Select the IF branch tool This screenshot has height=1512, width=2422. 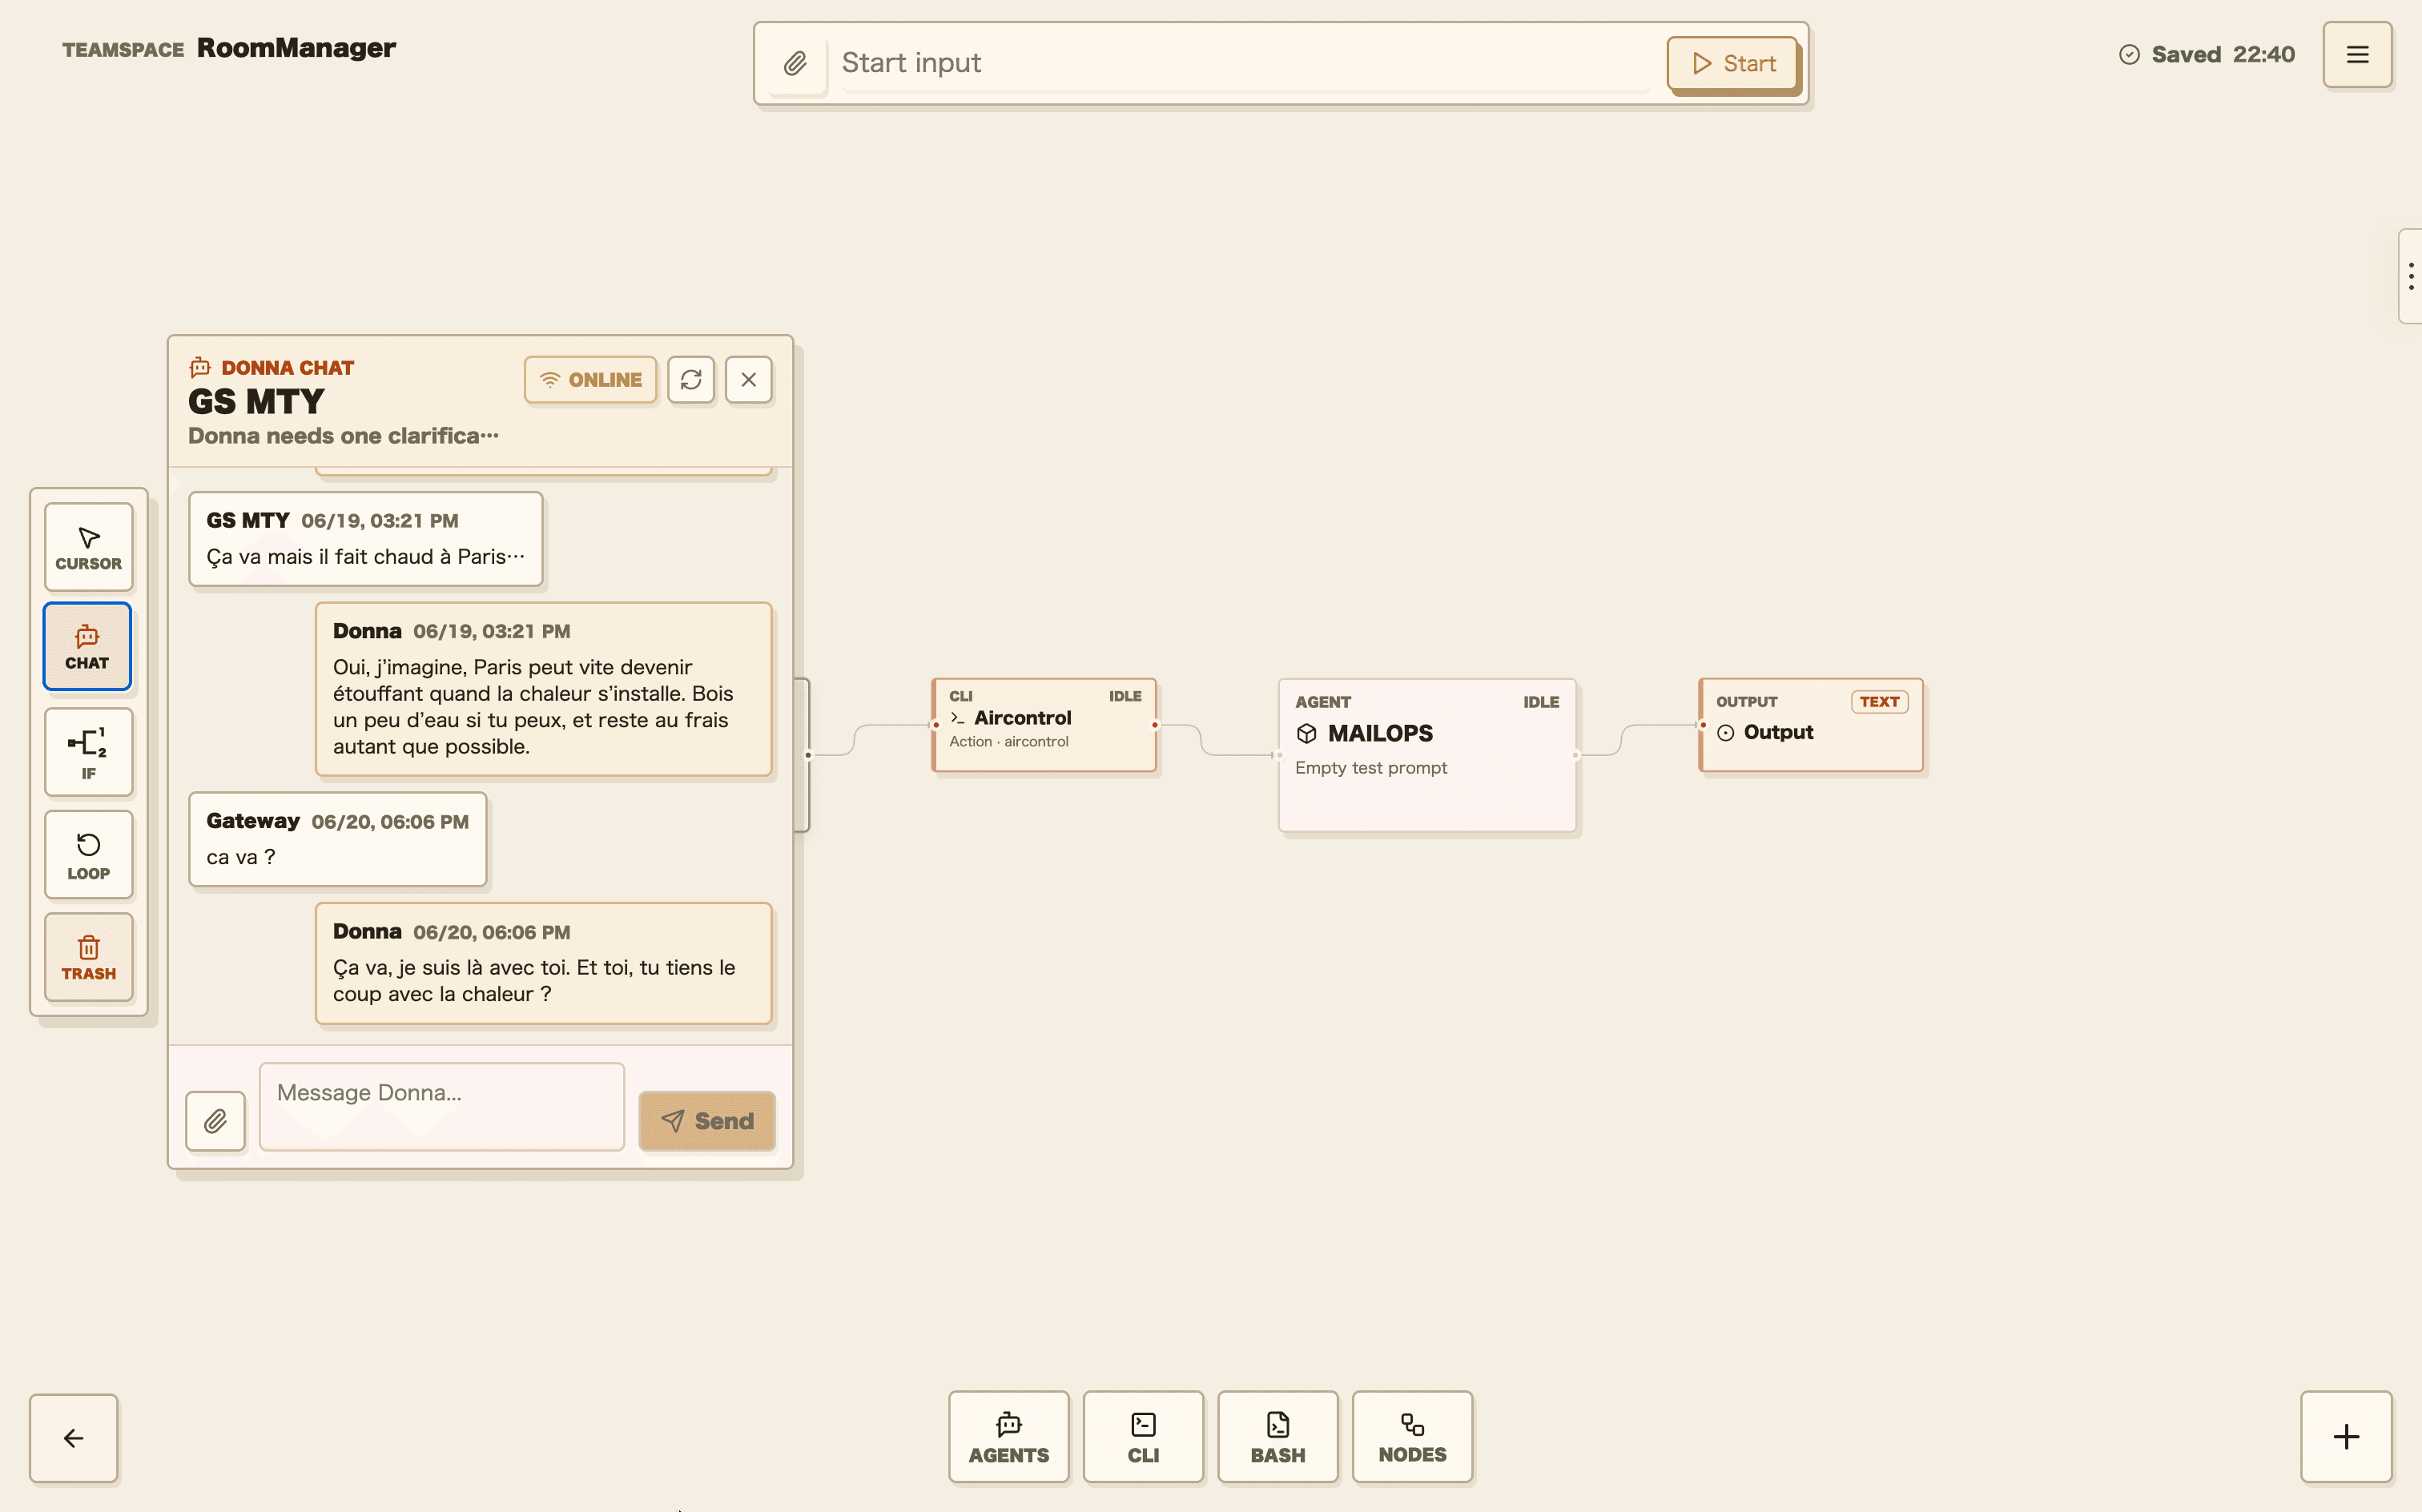[x=88, y=752]
